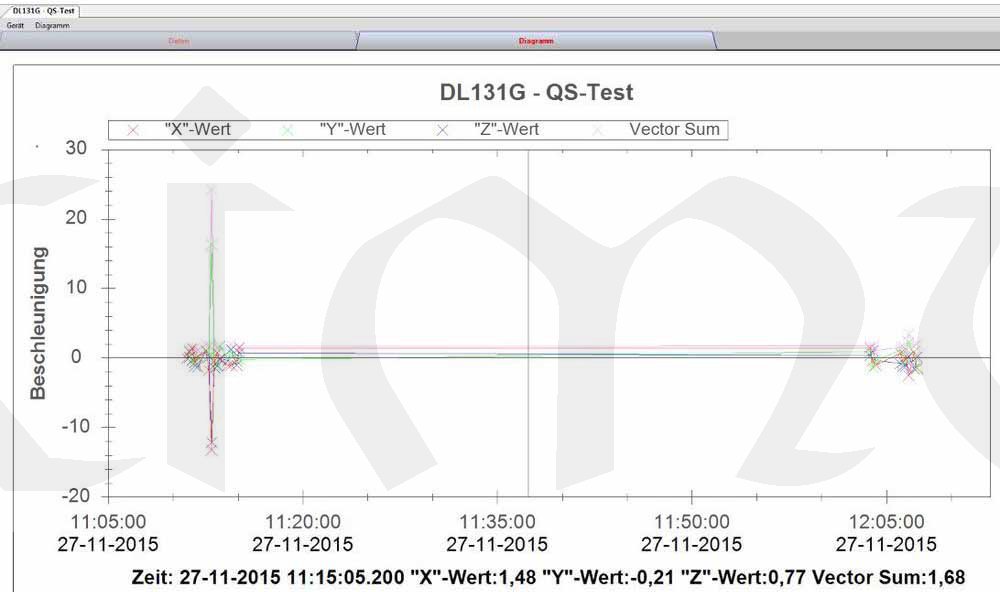Click the Vector Sum legend marker
This screenshot has height=592, width=1000.
tap(599, 130)
